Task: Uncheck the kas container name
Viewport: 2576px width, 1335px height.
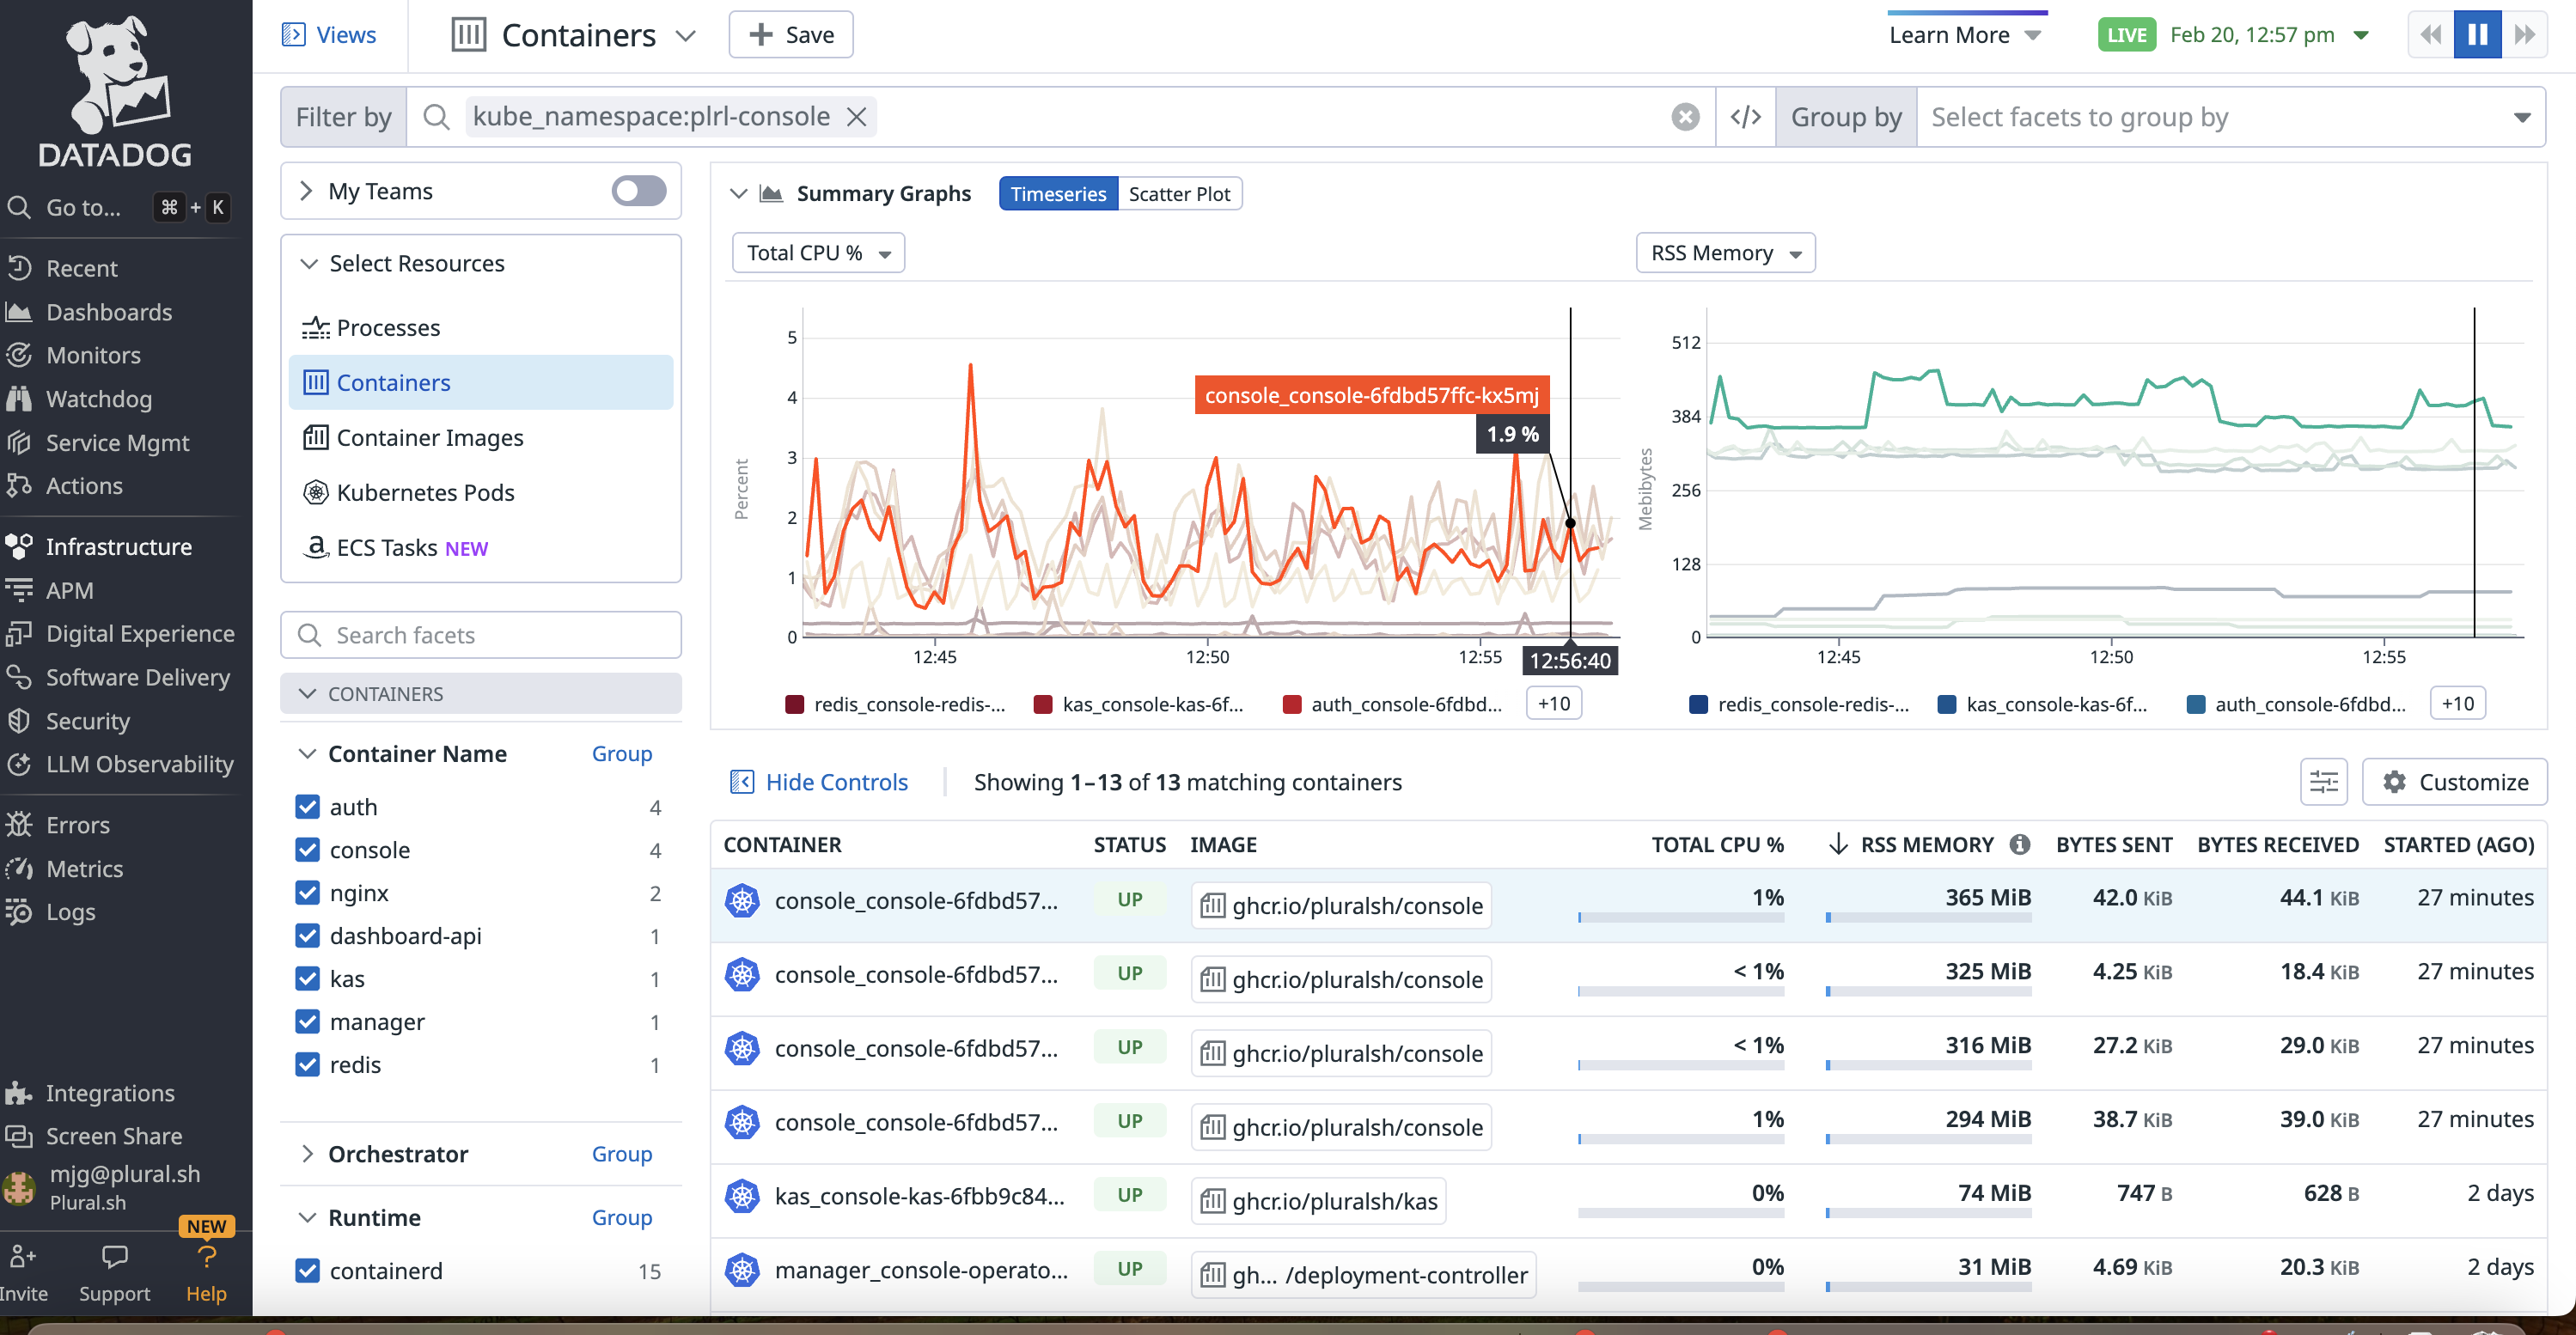Action: 308,979
